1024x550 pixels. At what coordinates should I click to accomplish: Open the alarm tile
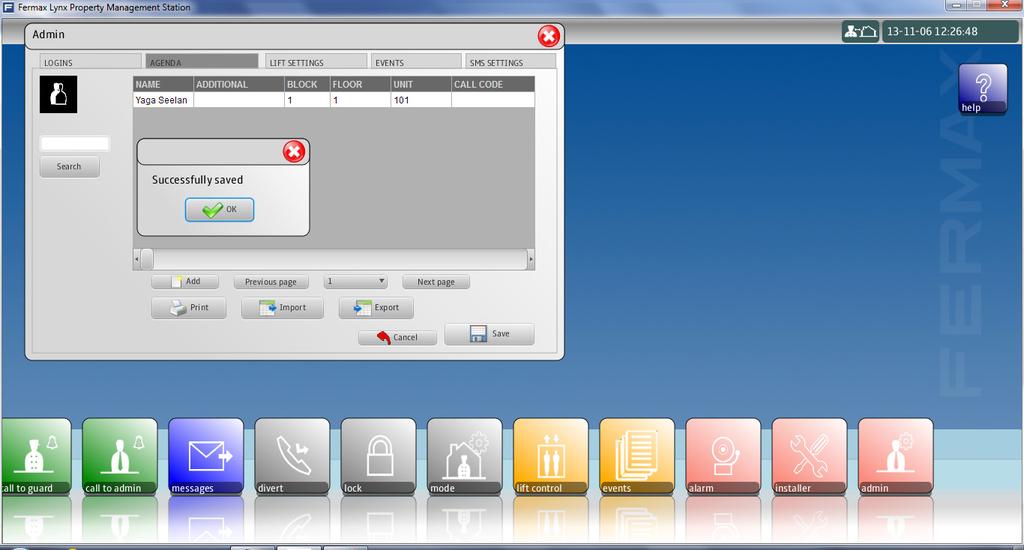pyautogui.click(x=723, y=457)
